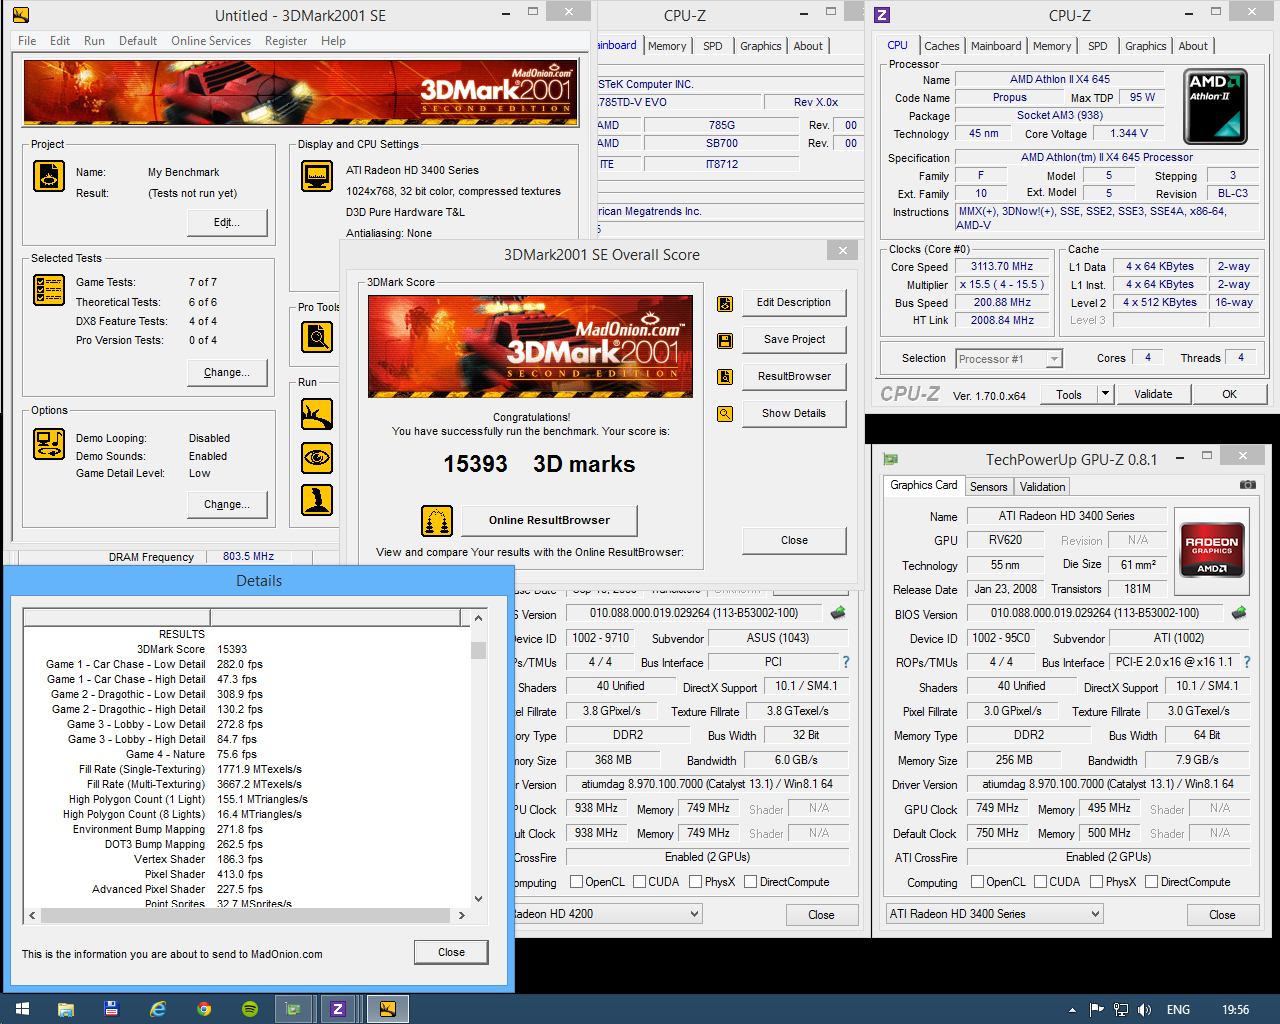Click the top Run icon in the 3DMark window
1280x1024 pixels.
coord(317,414)
